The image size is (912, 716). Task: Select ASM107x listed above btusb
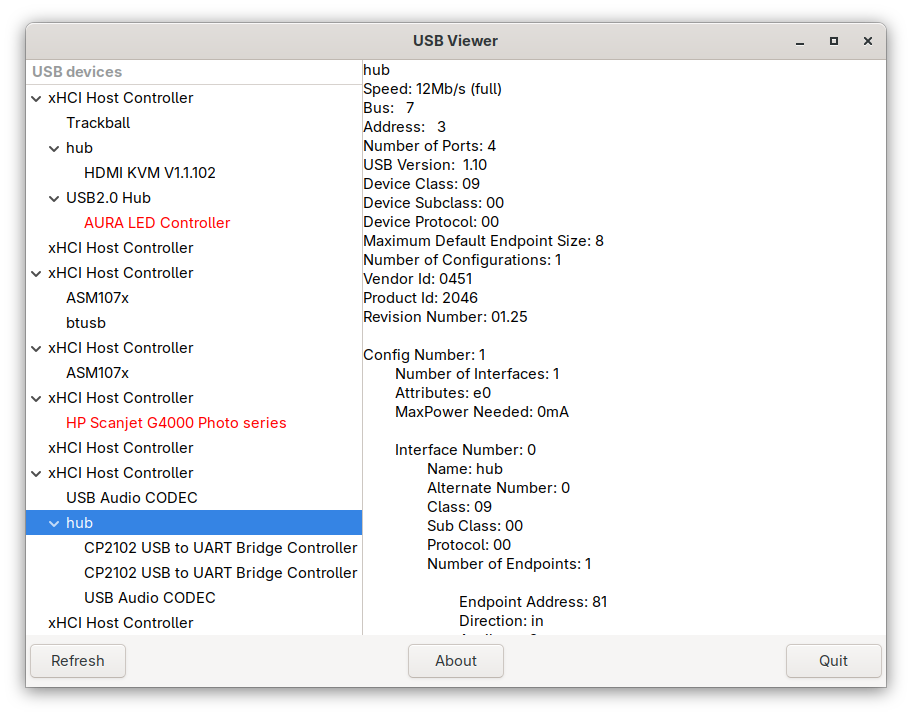tap(97, 298)
